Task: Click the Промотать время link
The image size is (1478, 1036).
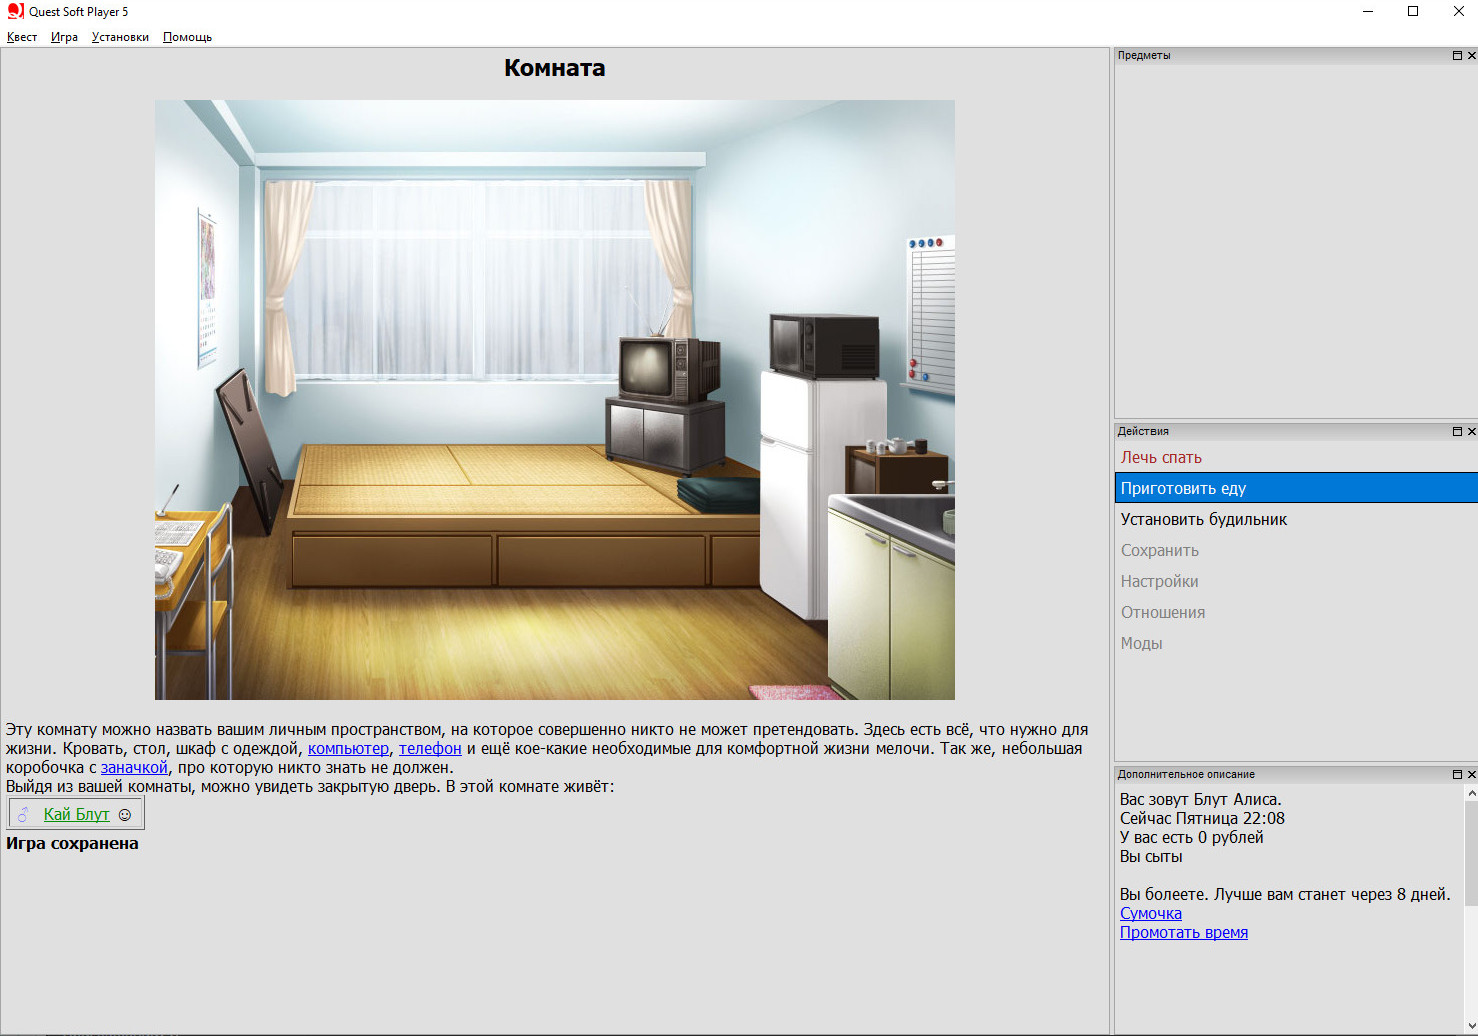Action: 1184,932
